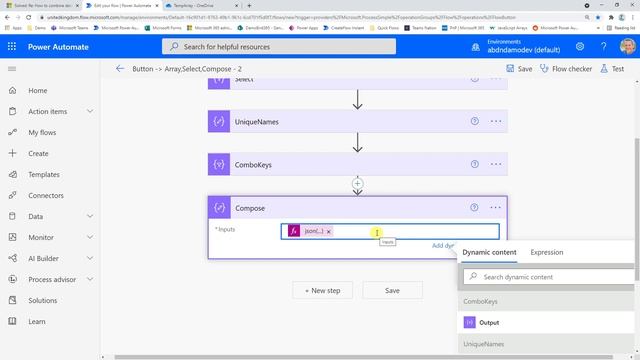Expand the ComboKeys action card
640x360 pixels.
click(x=358, y=164)
